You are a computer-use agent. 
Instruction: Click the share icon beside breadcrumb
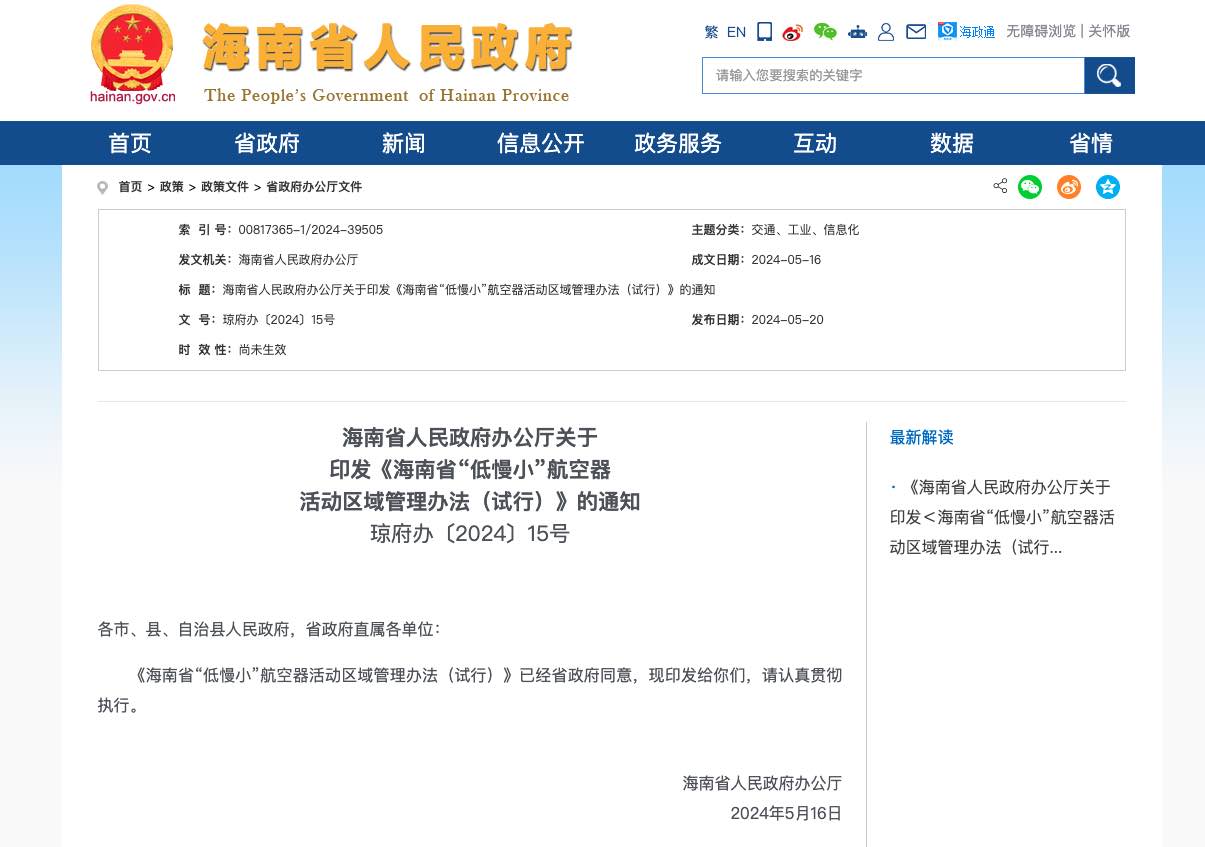click(1000, 186)
